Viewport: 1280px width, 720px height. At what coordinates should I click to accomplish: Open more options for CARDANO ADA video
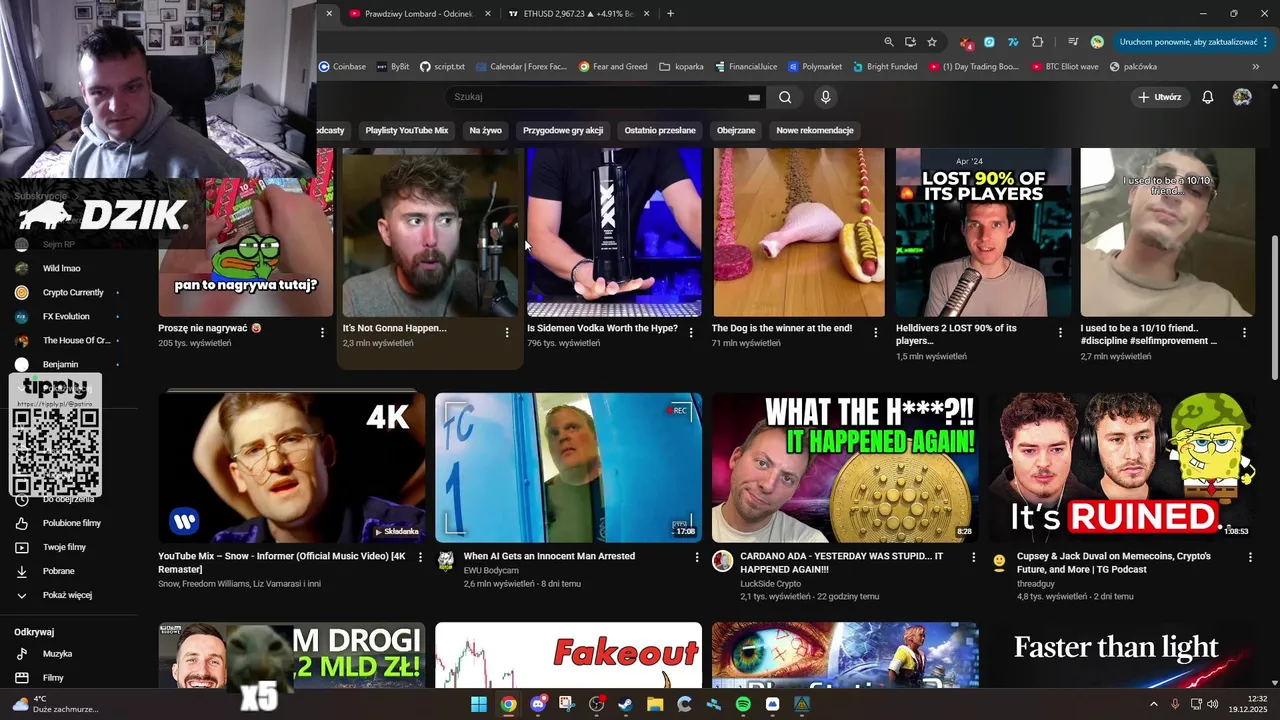pos(973,557)
